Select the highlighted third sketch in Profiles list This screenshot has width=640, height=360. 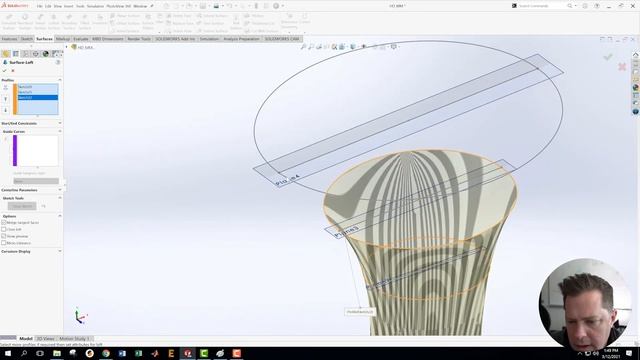coord(38,98)
